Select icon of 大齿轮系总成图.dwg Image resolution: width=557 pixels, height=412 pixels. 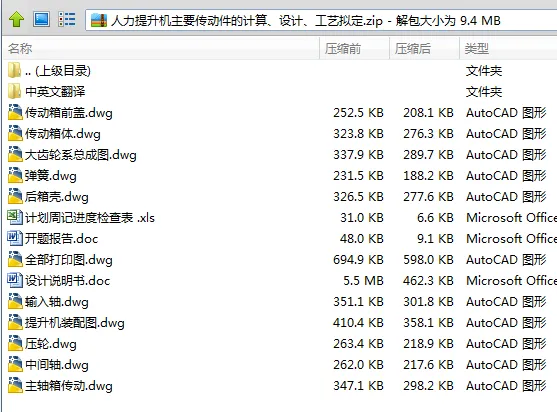tap(15, 154)
